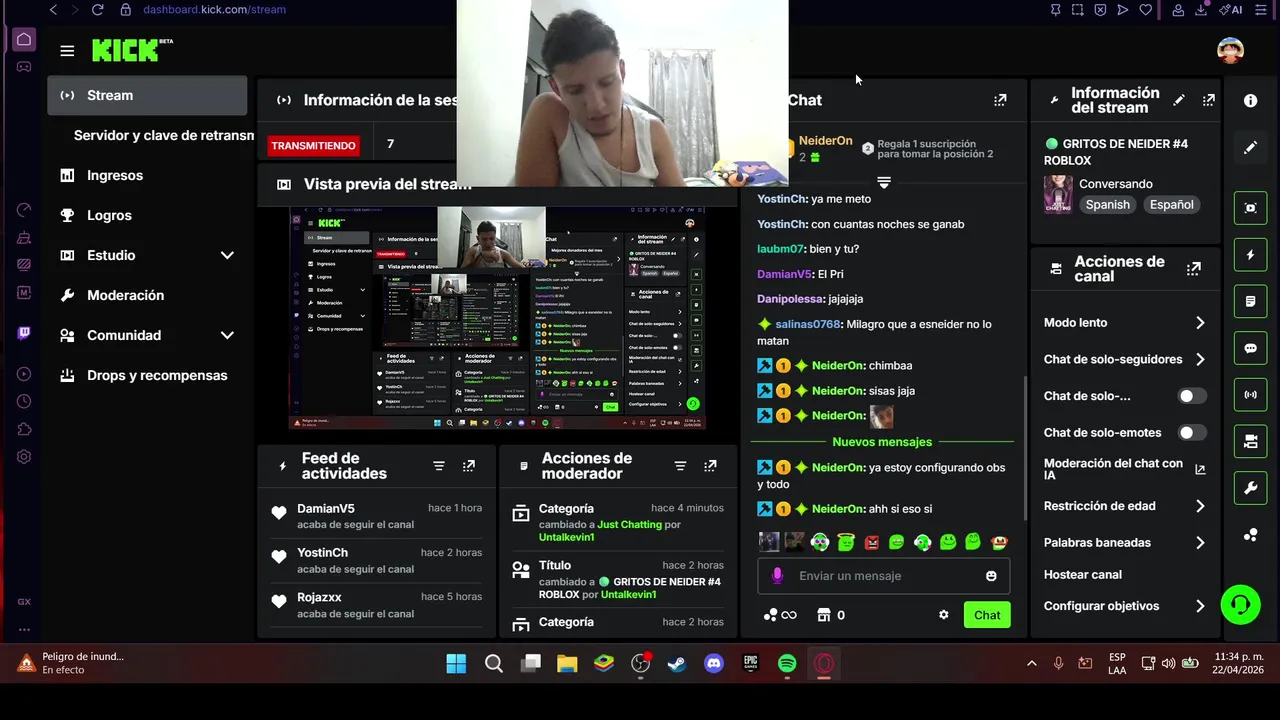
Task: Click NeiderOn username in the ahh si eso si message
Action: click(x=838, y=509)
